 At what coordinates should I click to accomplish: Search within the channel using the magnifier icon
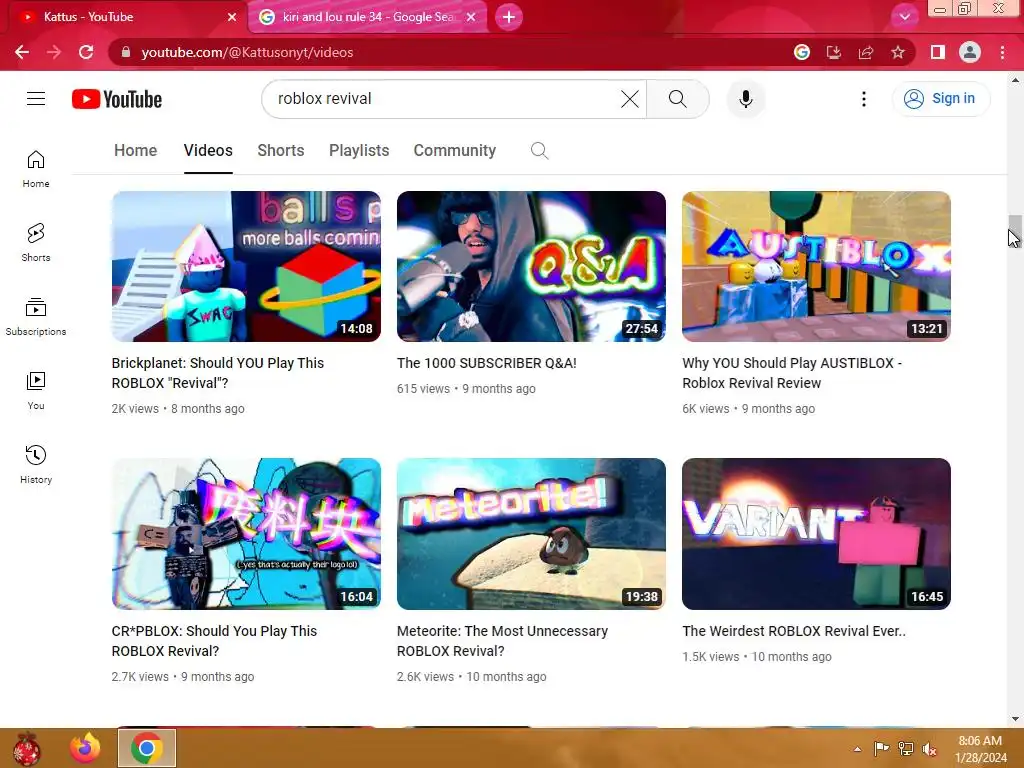click(x=539, y=150)
